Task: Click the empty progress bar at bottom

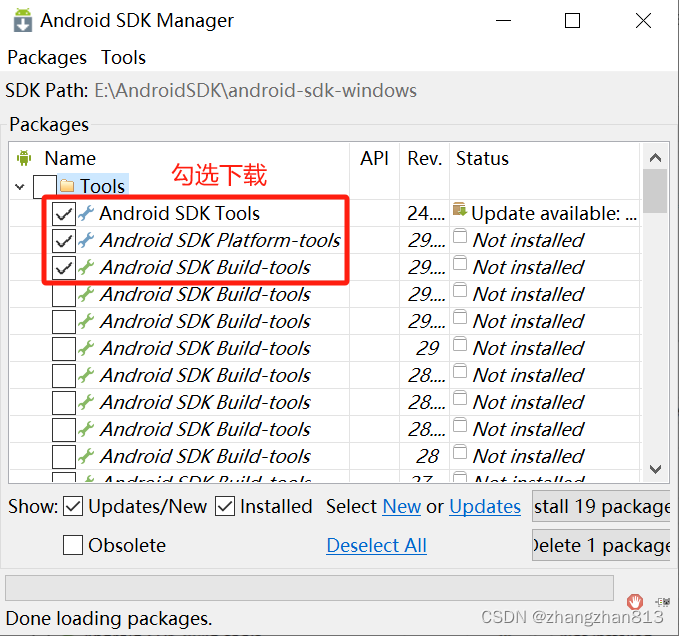Action: pyautogui.click(x=309, y=588)
